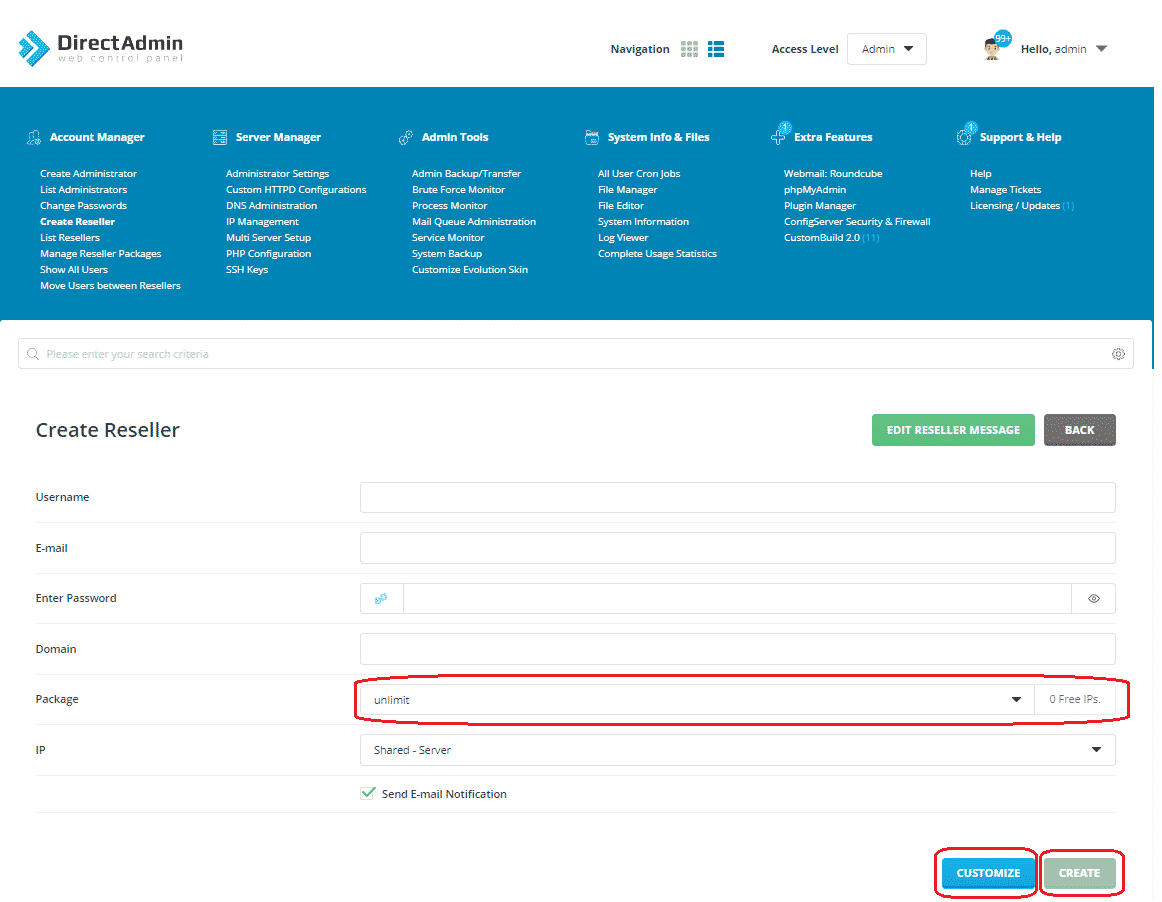Toggle password visibility eye icon
Viewport: 1162px width, 902px height.
tap(1094, 599)
